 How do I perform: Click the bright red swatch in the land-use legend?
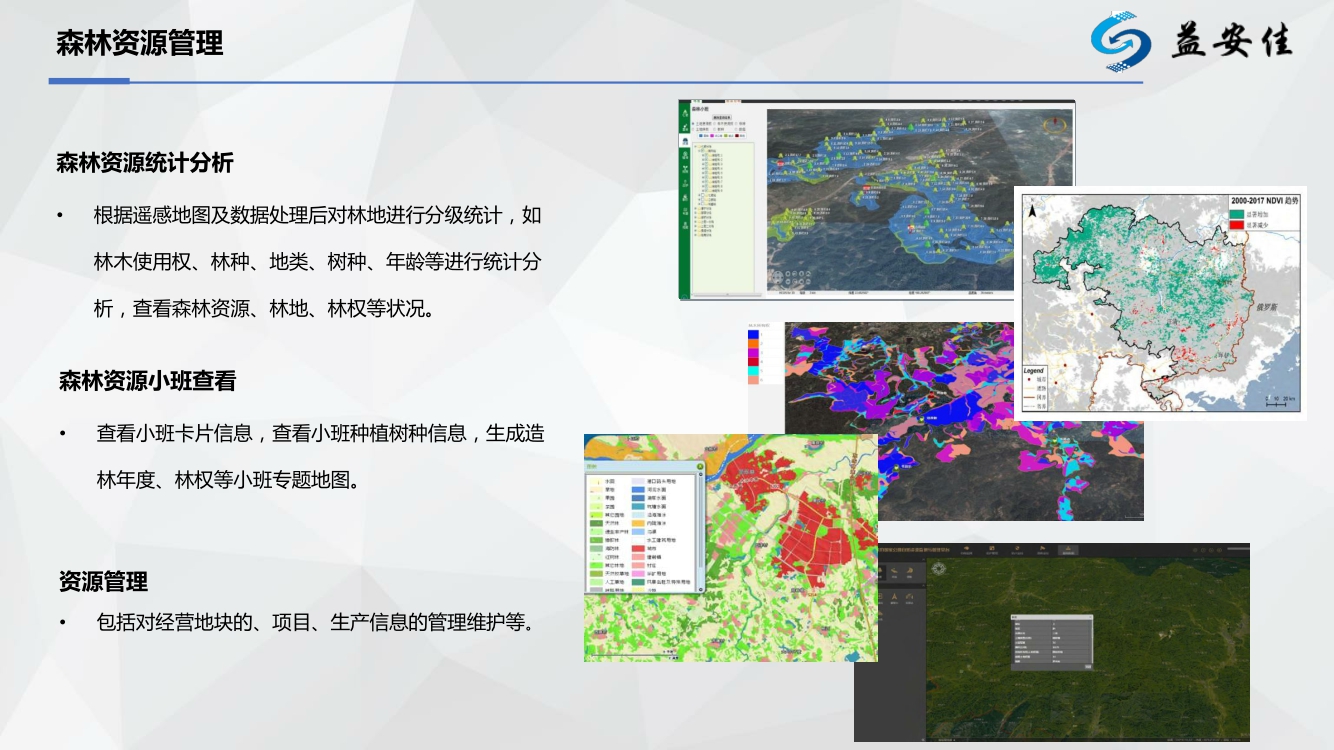click(638, 549)
